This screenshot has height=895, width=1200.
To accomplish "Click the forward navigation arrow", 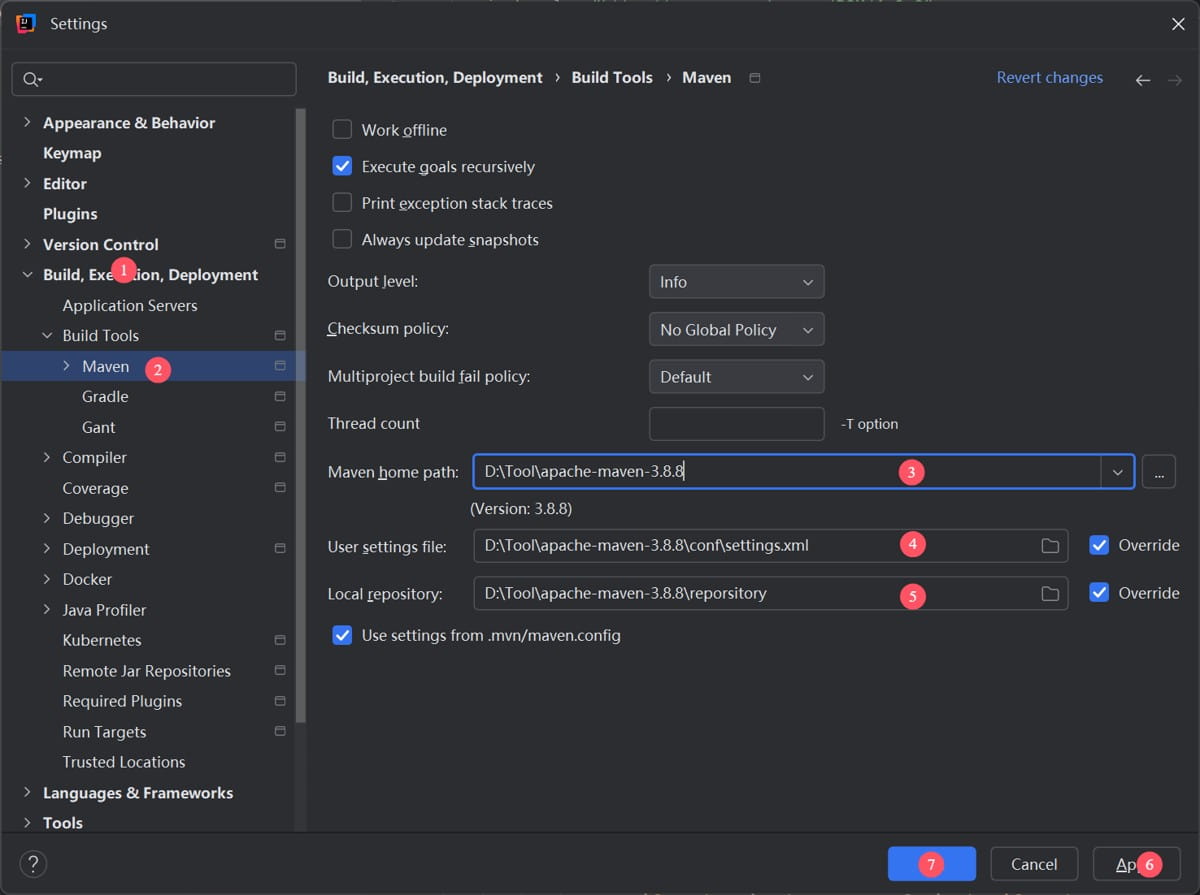I will point(1175,80).
